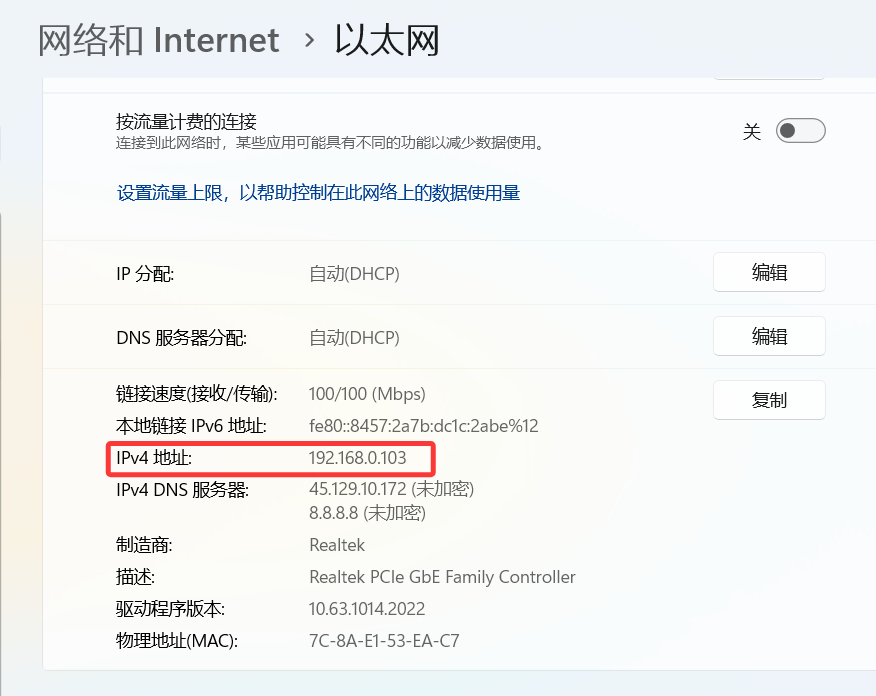Click the 8.8.8.8 DNS server entry

point(334,513)
